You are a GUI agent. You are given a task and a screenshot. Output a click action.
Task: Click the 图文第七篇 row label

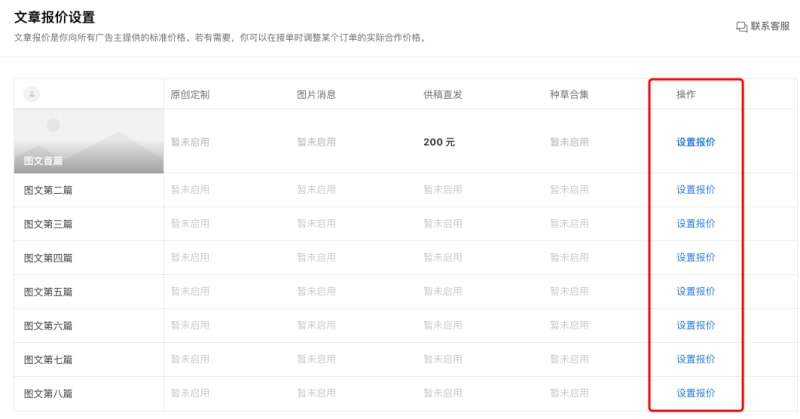coord(48,360)
